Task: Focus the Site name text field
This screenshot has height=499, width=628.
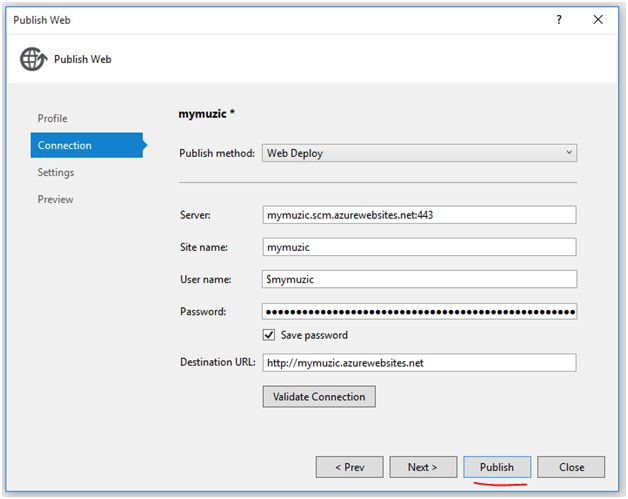Action: [419, 247]
